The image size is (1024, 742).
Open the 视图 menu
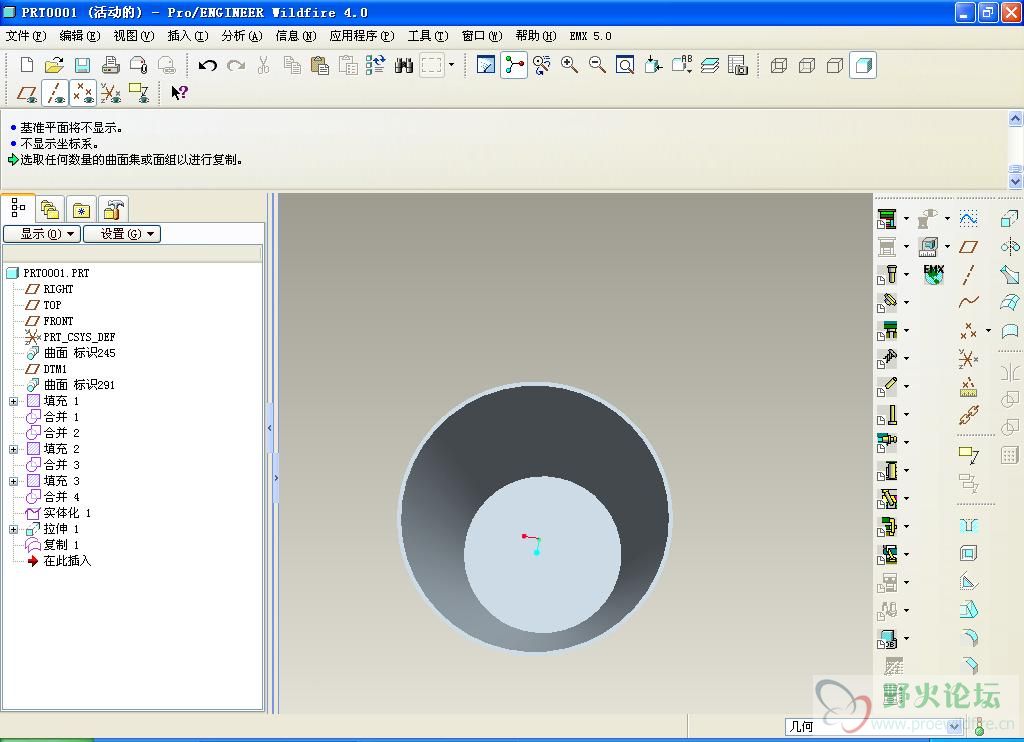tap(133, 36)
